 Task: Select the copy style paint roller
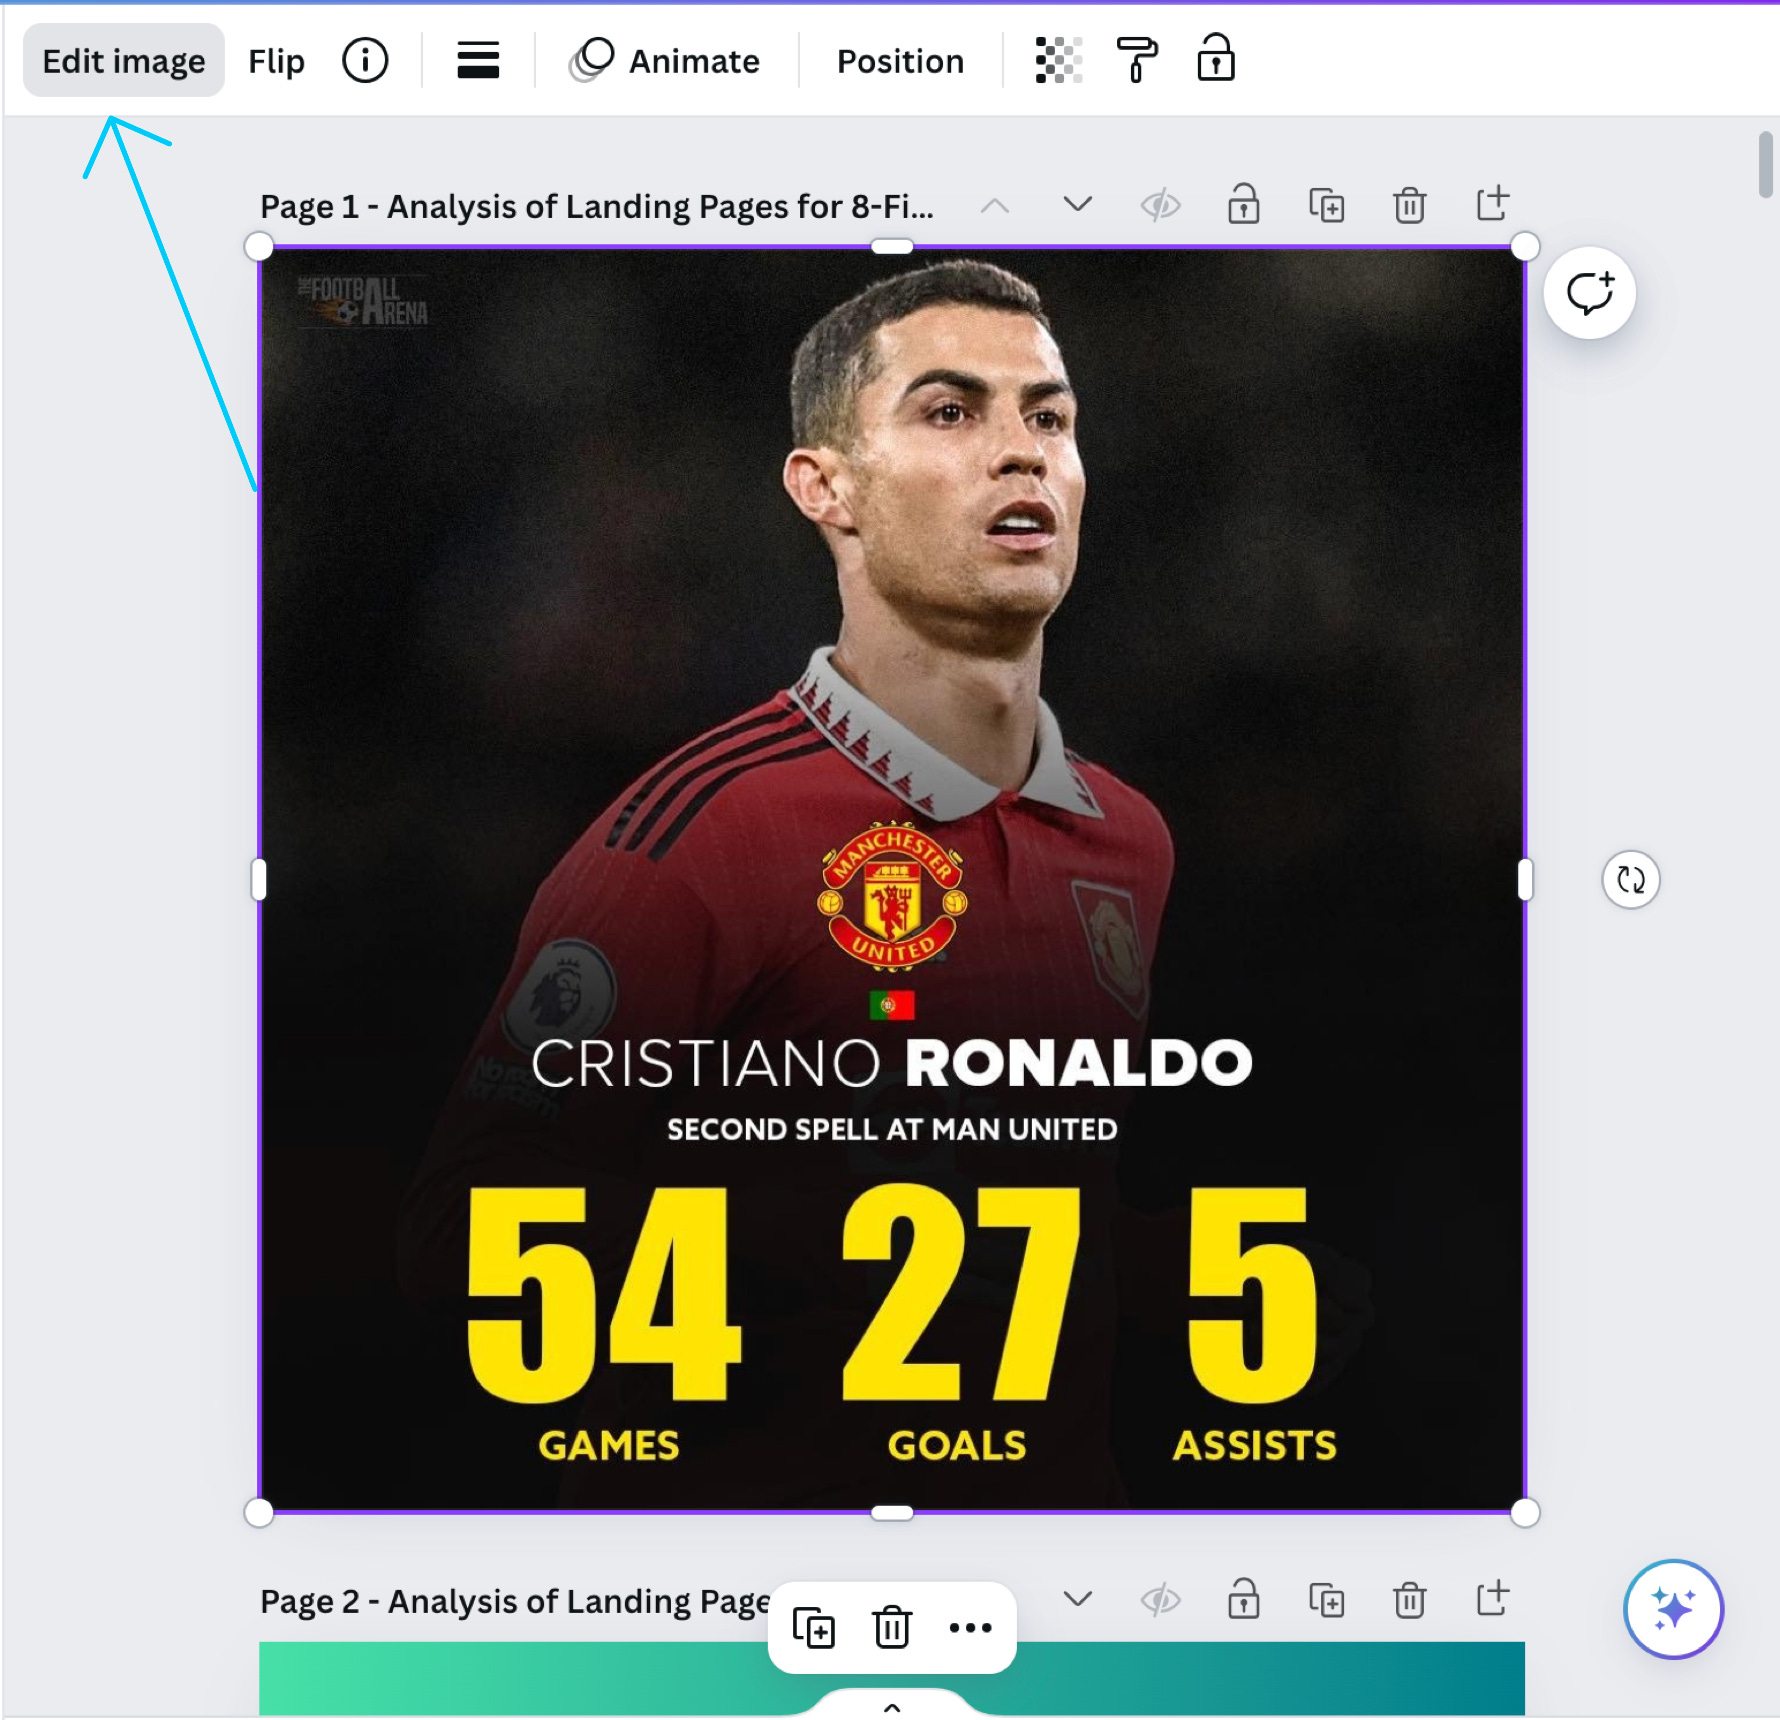1136,61
